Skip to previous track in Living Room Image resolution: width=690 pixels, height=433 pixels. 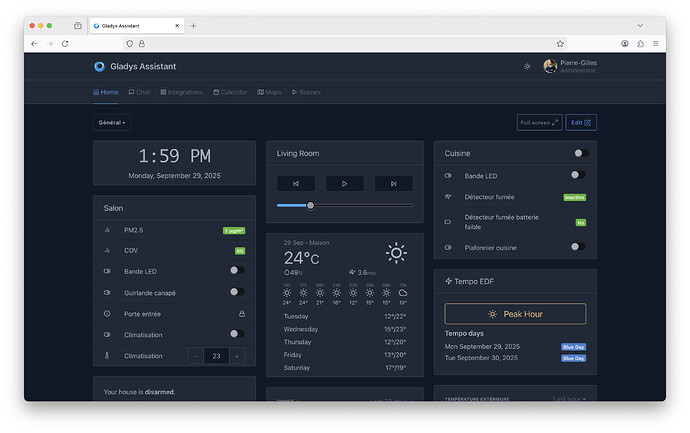(296, 184)
